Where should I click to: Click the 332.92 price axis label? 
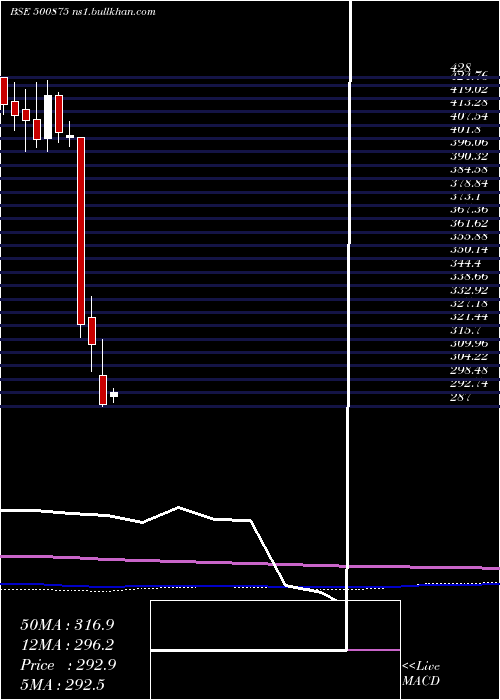coord(469,290)
